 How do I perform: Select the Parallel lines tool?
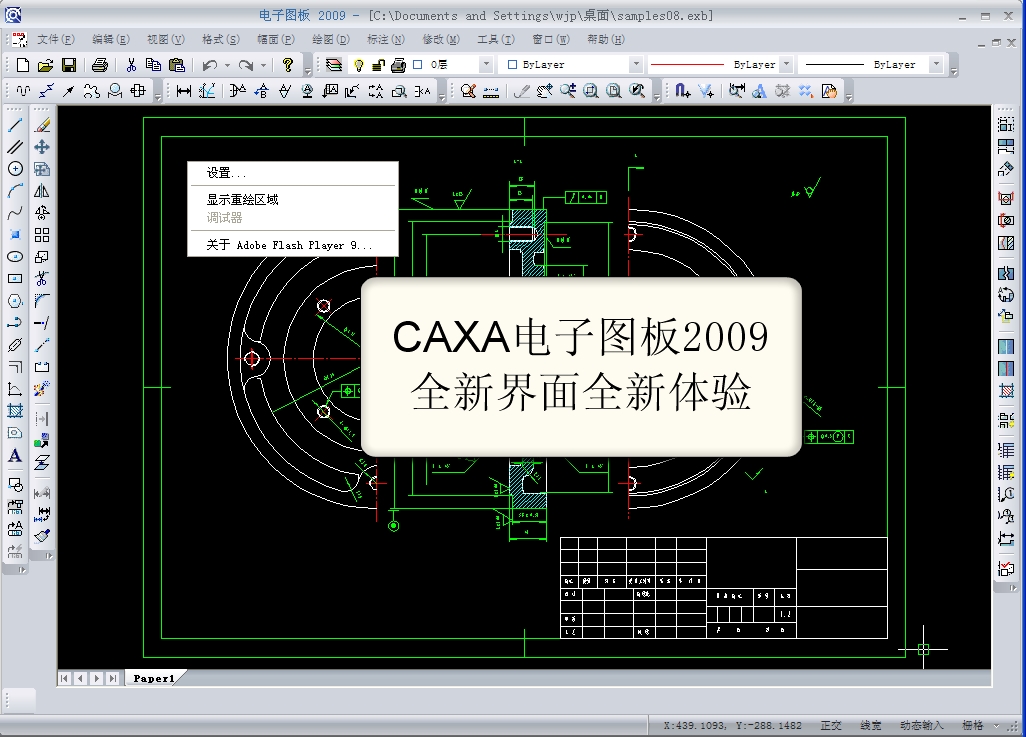pyautogui.click(x=15, y=147)
